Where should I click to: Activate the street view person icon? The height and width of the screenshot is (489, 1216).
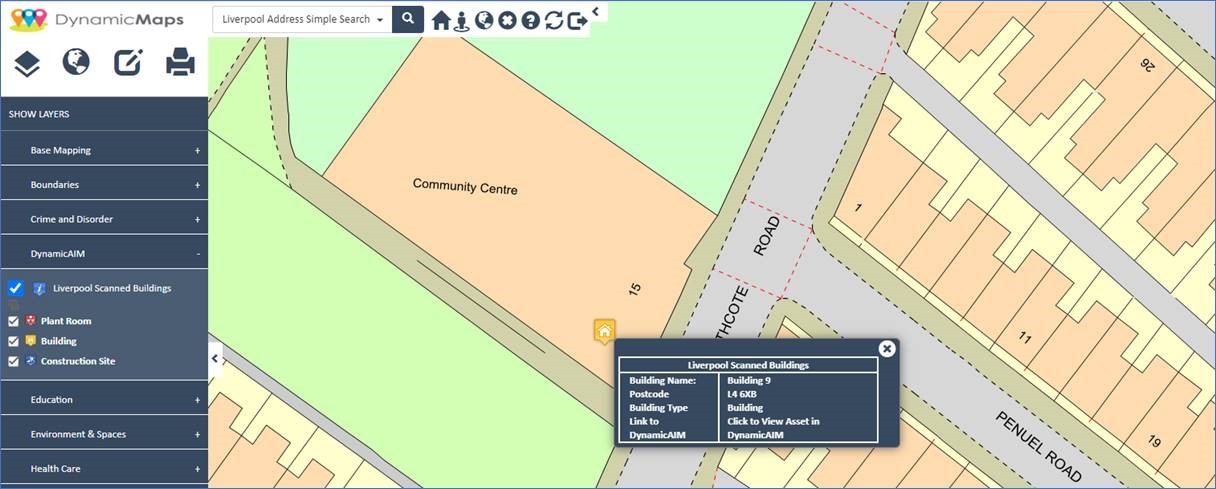click(x=461, y=20)
